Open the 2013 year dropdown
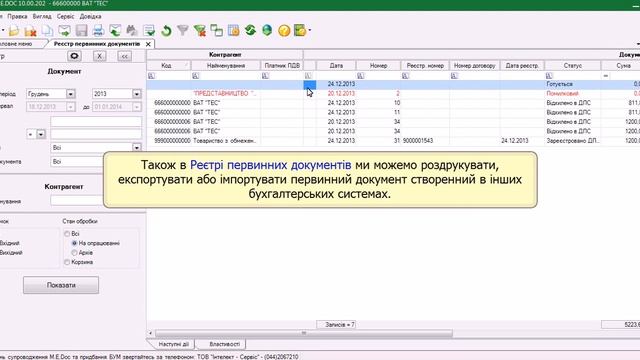Image resolution: width=640 pixels, height=360 pixels. pos(137,94)
